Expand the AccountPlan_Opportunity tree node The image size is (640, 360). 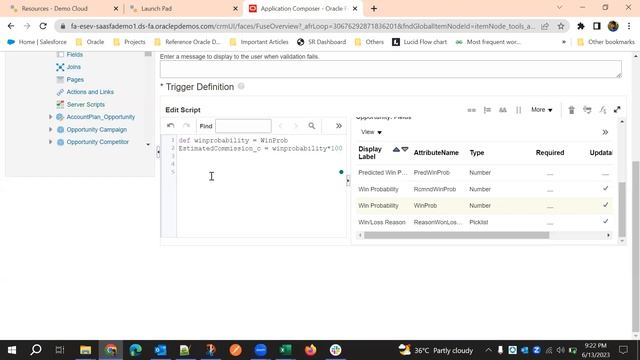pyautogui.click(x=51, y=117)
